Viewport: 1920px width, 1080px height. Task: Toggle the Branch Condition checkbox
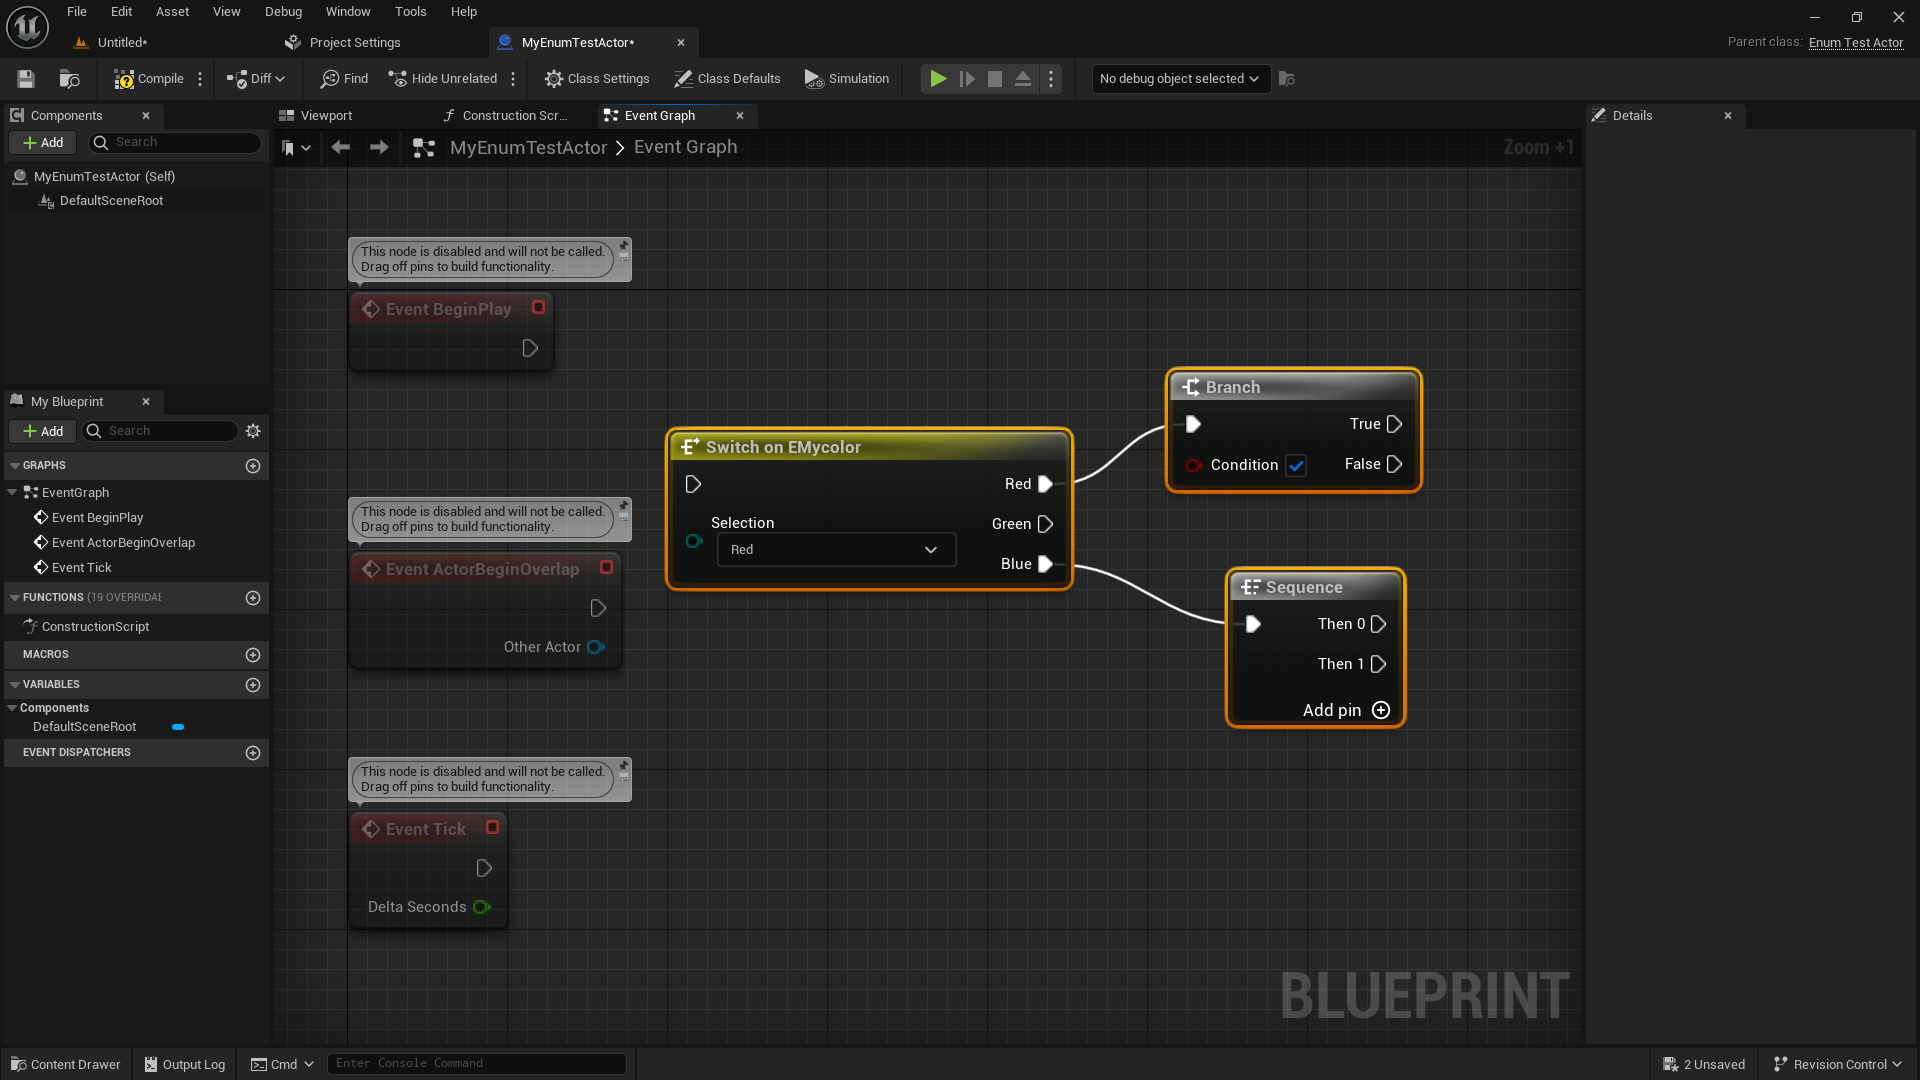[x=1296, y=465]
